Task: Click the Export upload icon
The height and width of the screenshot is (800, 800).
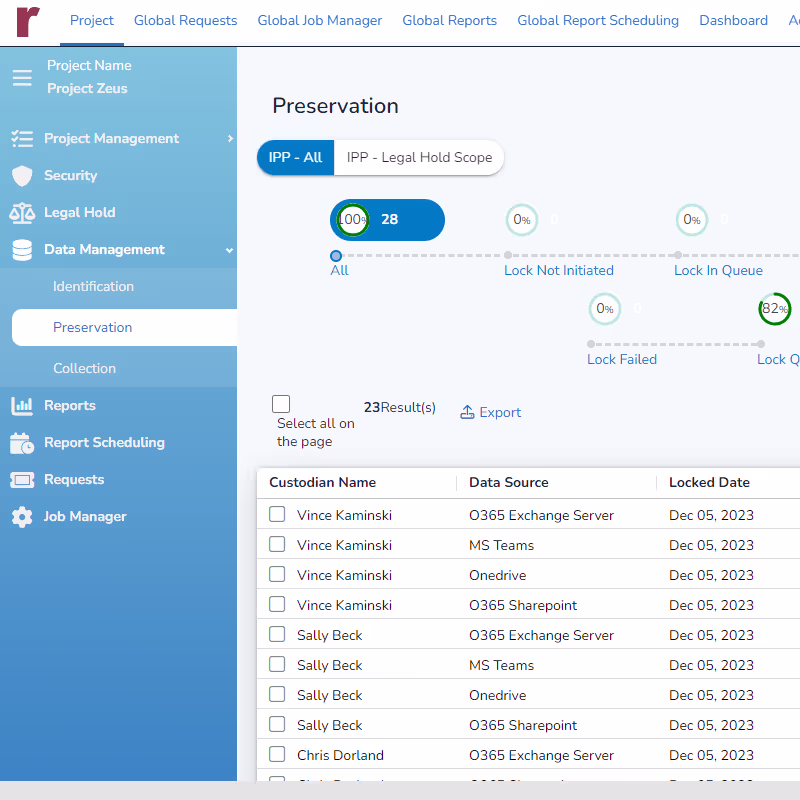Action: [467, 412]
